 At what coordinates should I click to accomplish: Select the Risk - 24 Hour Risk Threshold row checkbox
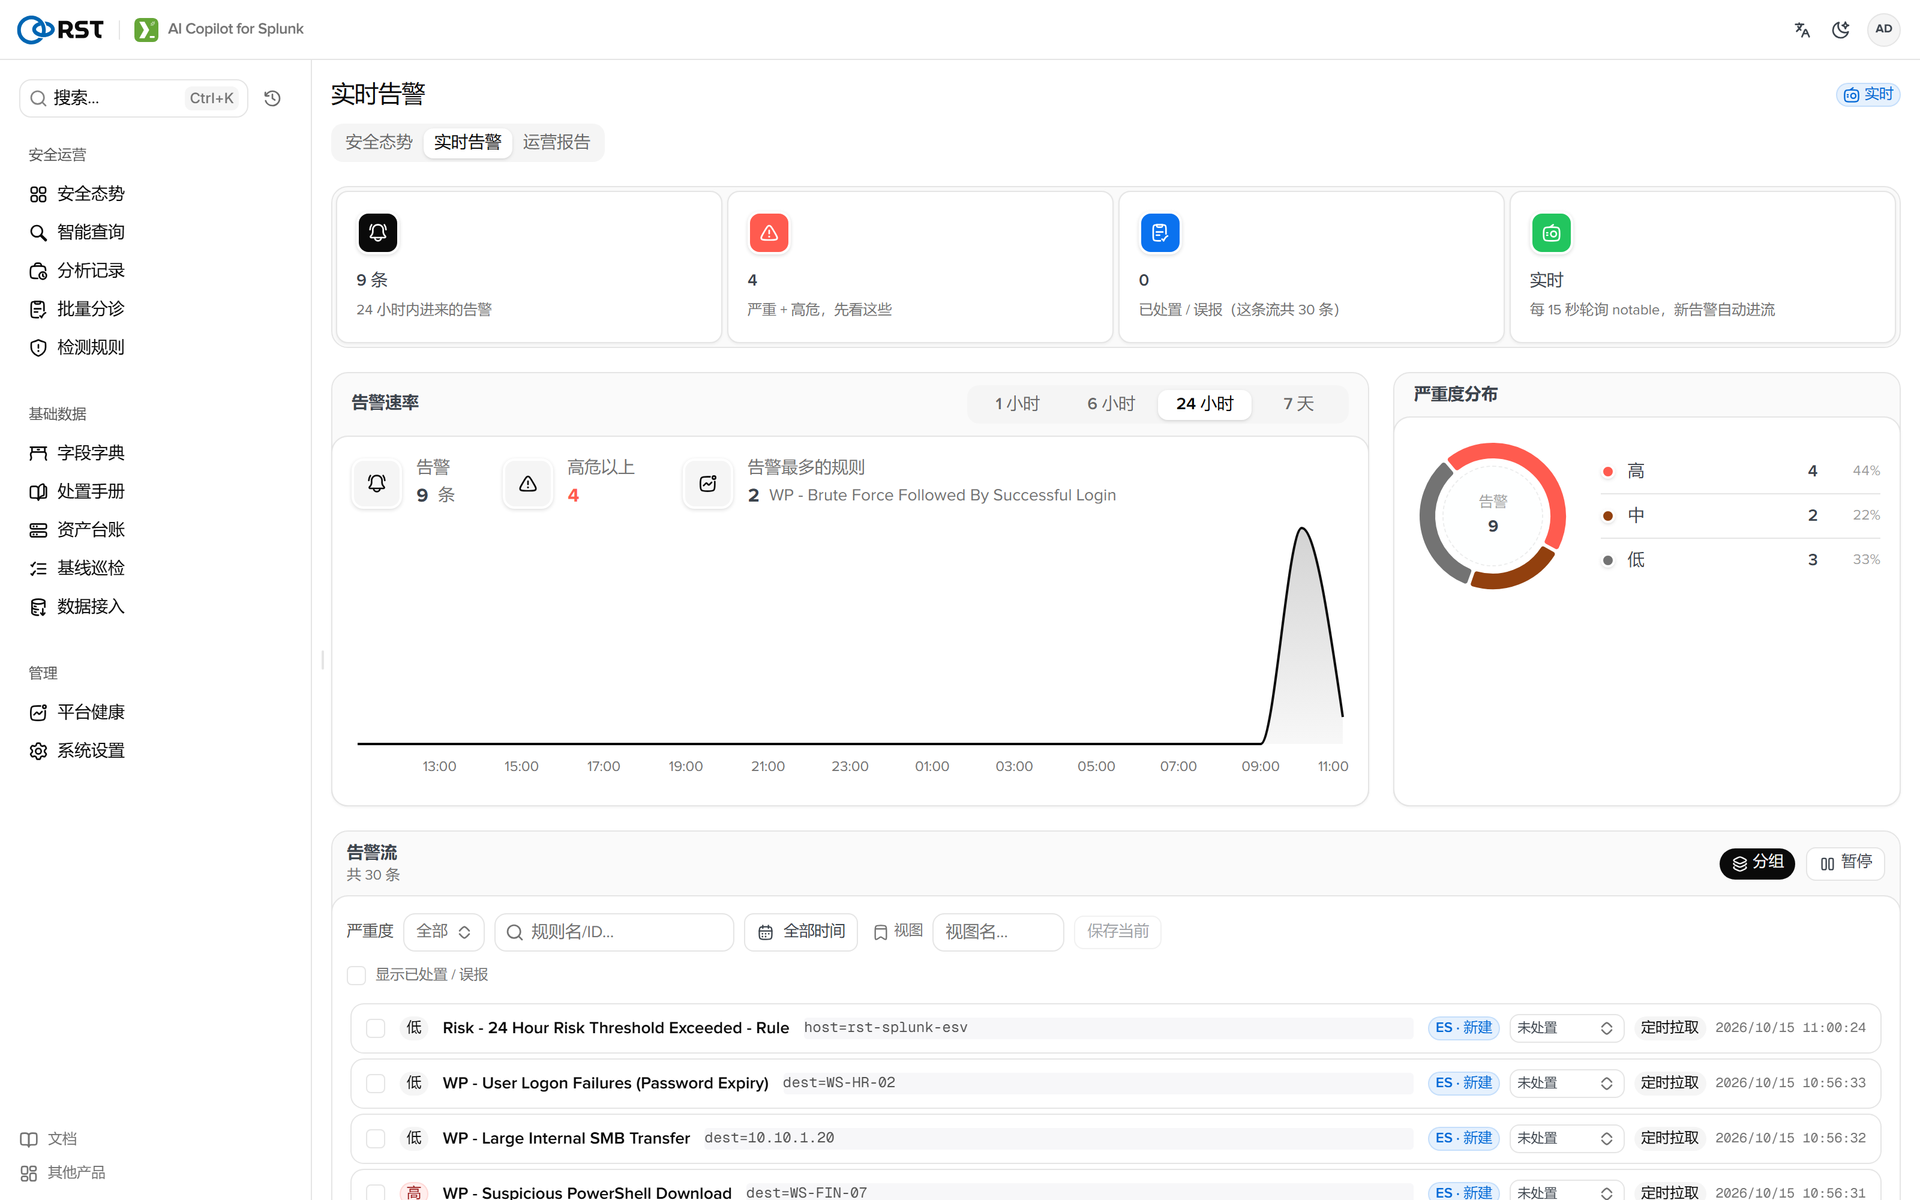(376, 1028)
